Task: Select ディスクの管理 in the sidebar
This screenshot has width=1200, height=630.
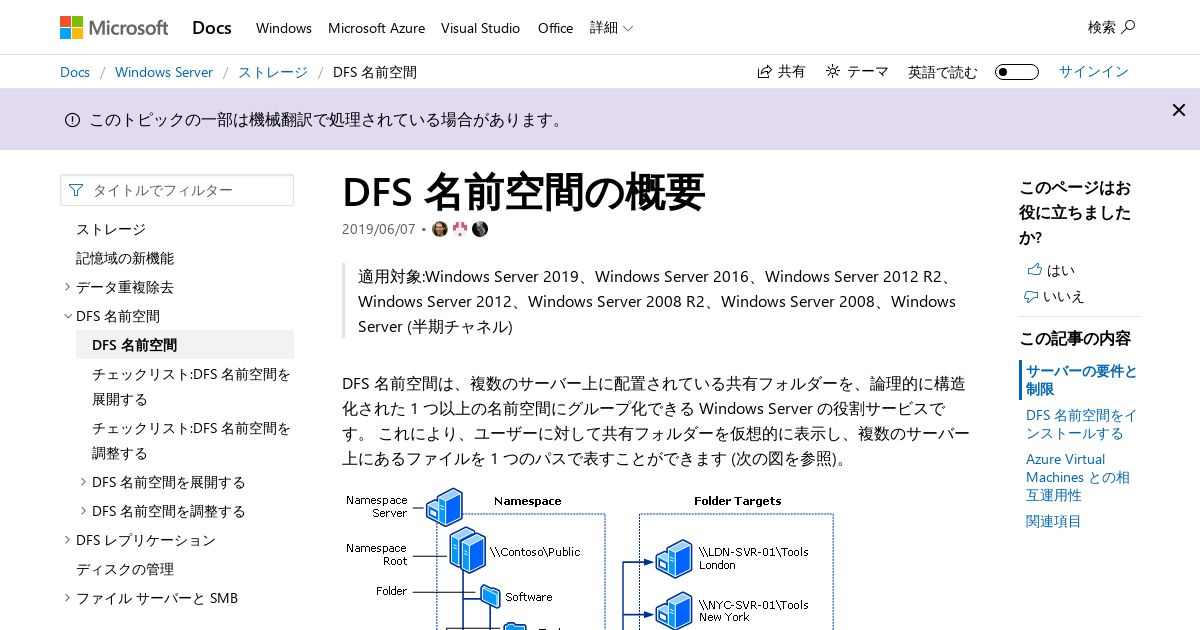Action: pos(125,569)
